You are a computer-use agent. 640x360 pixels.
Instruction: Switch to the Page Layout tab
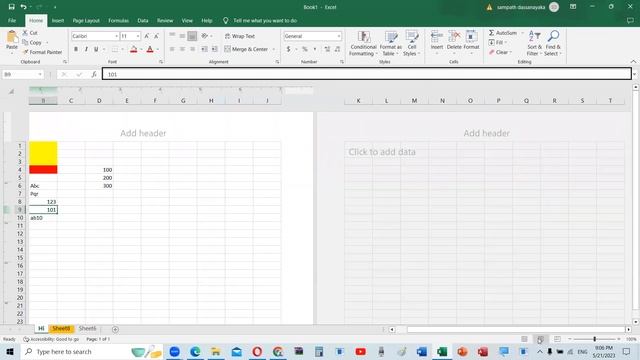(x=86, y=20)
